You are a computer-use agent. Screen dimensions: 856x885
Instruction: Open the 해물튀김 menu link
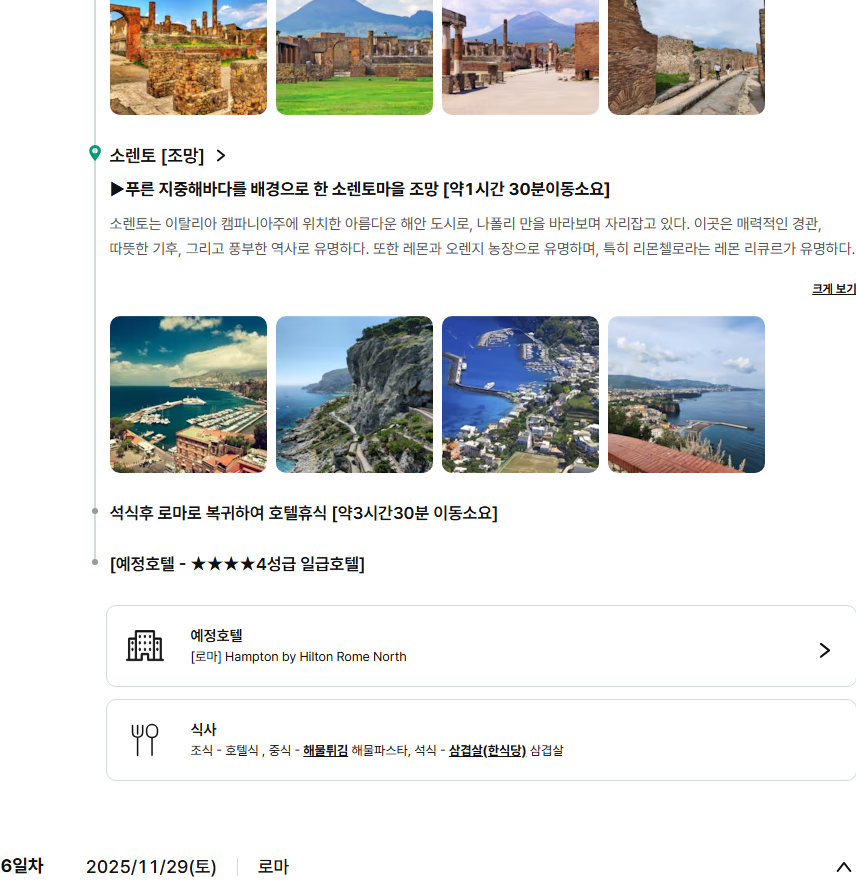pos(325,750)
